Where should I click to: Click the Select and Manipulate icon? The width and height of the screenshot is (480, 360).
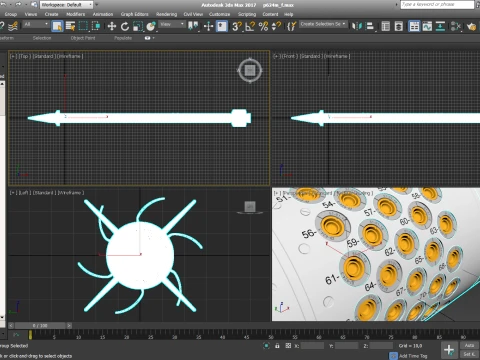(x=208, y=26)
